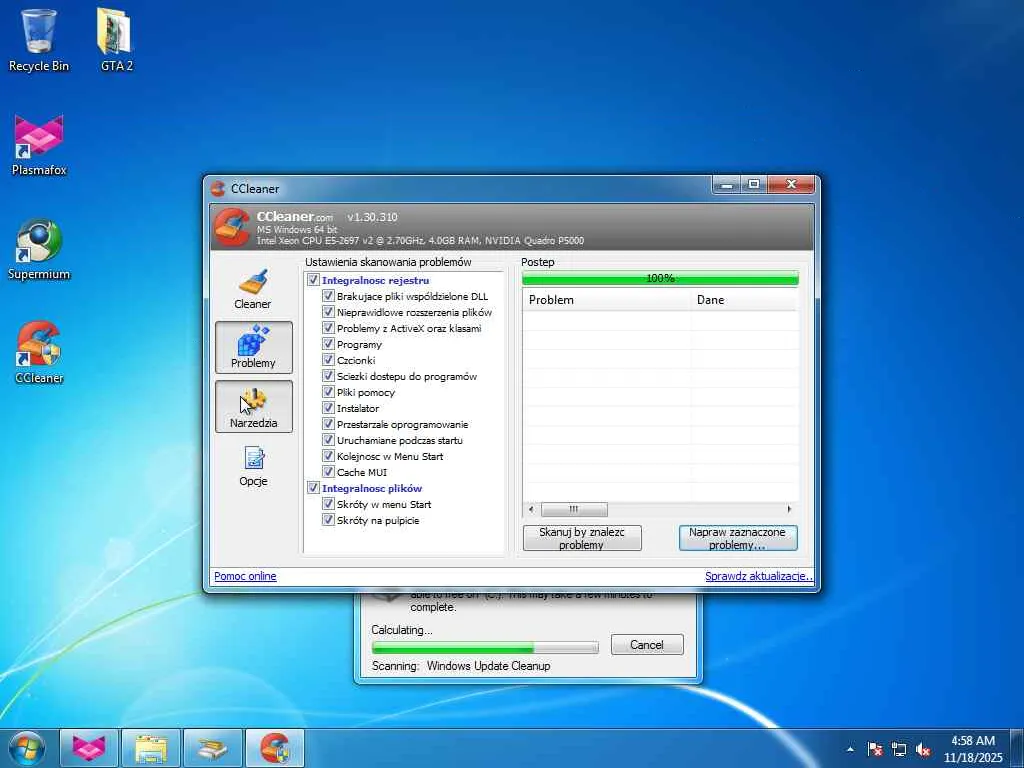Select the Plasmafox desktop shortcut
This screenshot has height=768, width=1024.
pyautogui.click(x=39, y=145)
